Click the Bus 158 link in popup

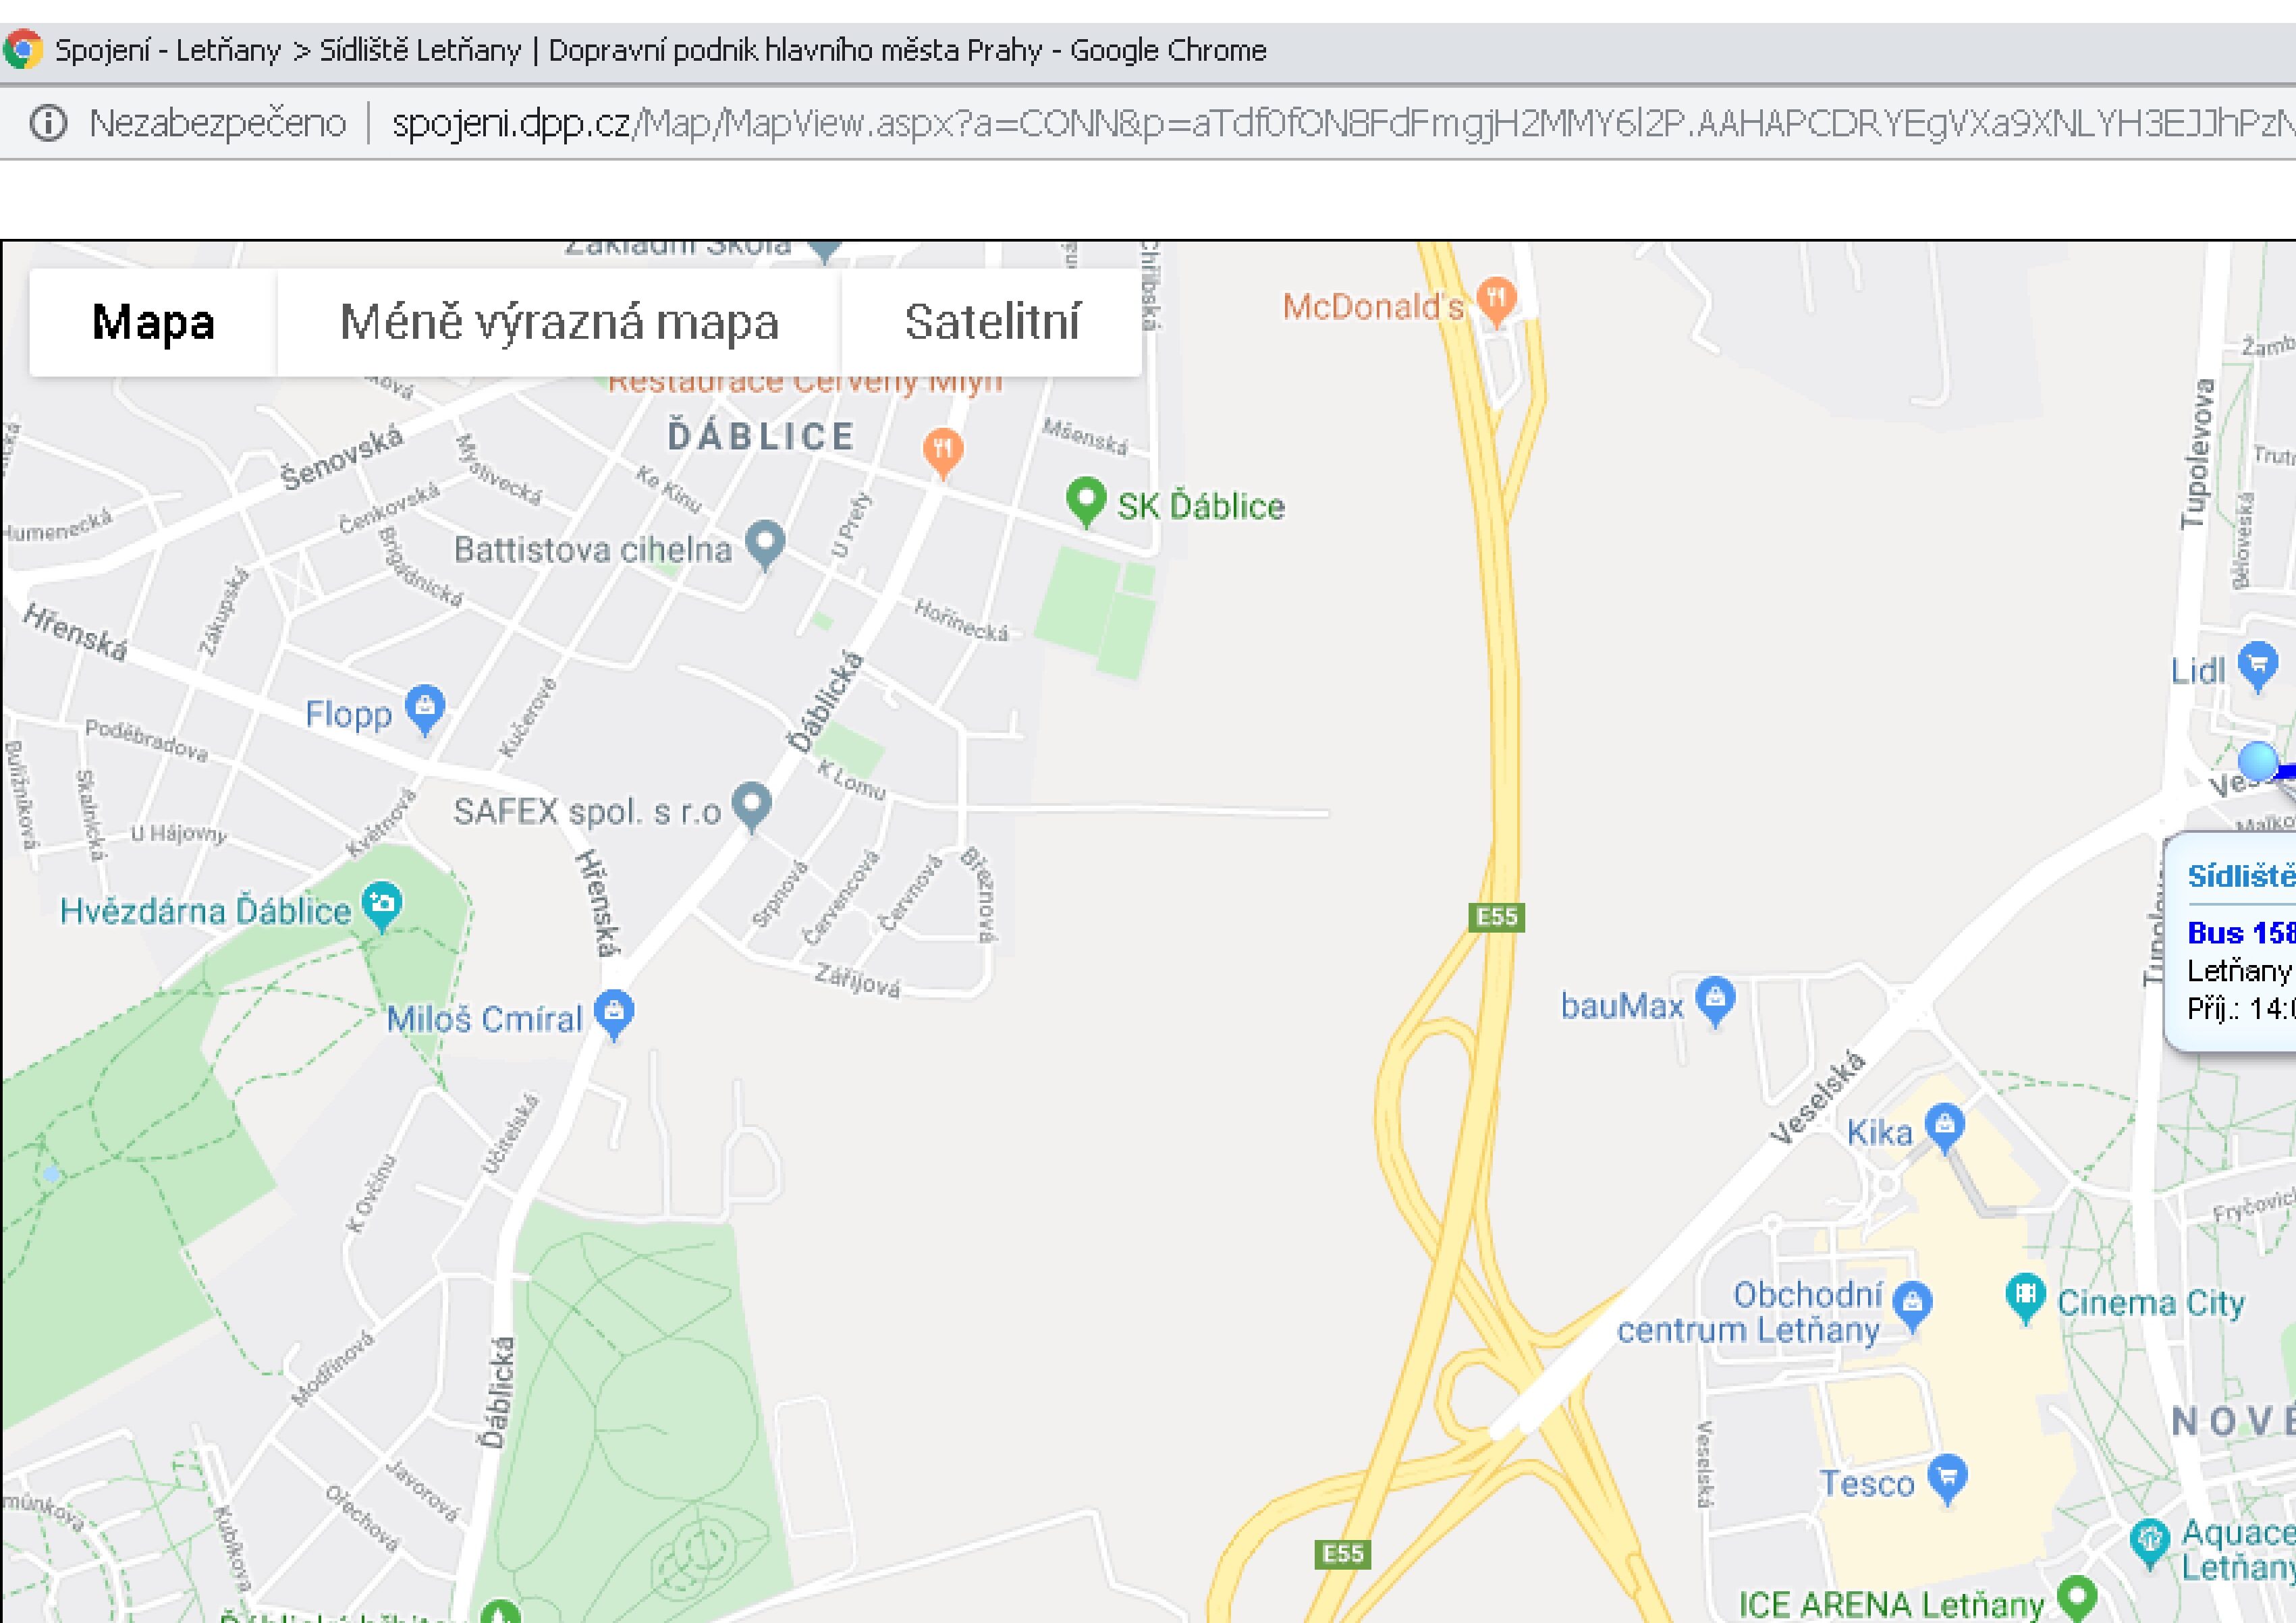pos(2241,933)
